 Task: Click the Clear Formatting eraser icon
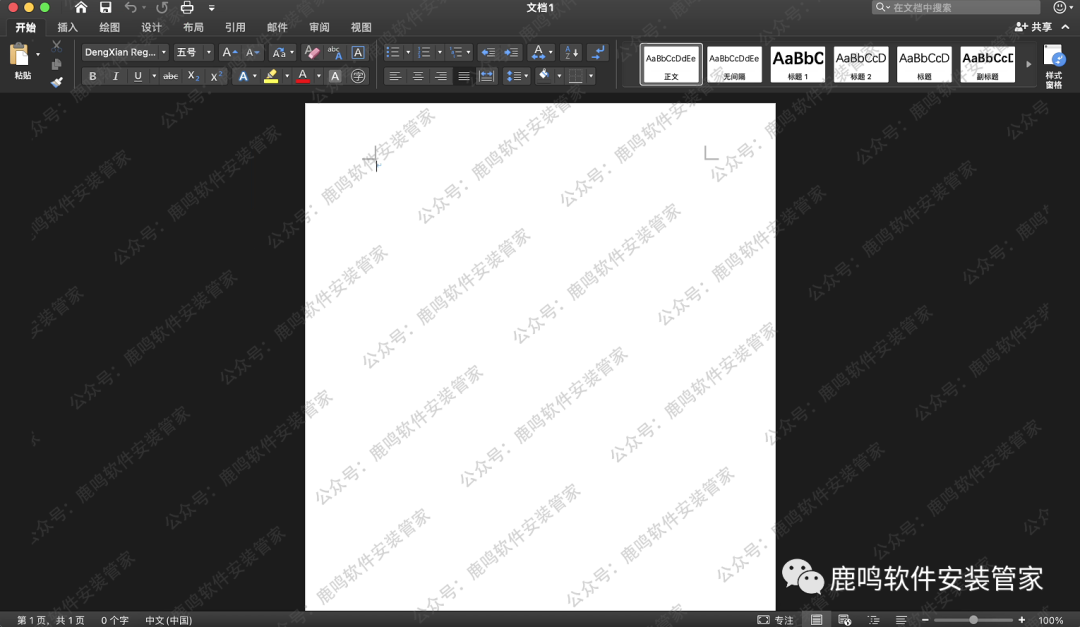[x=311, y=52]
